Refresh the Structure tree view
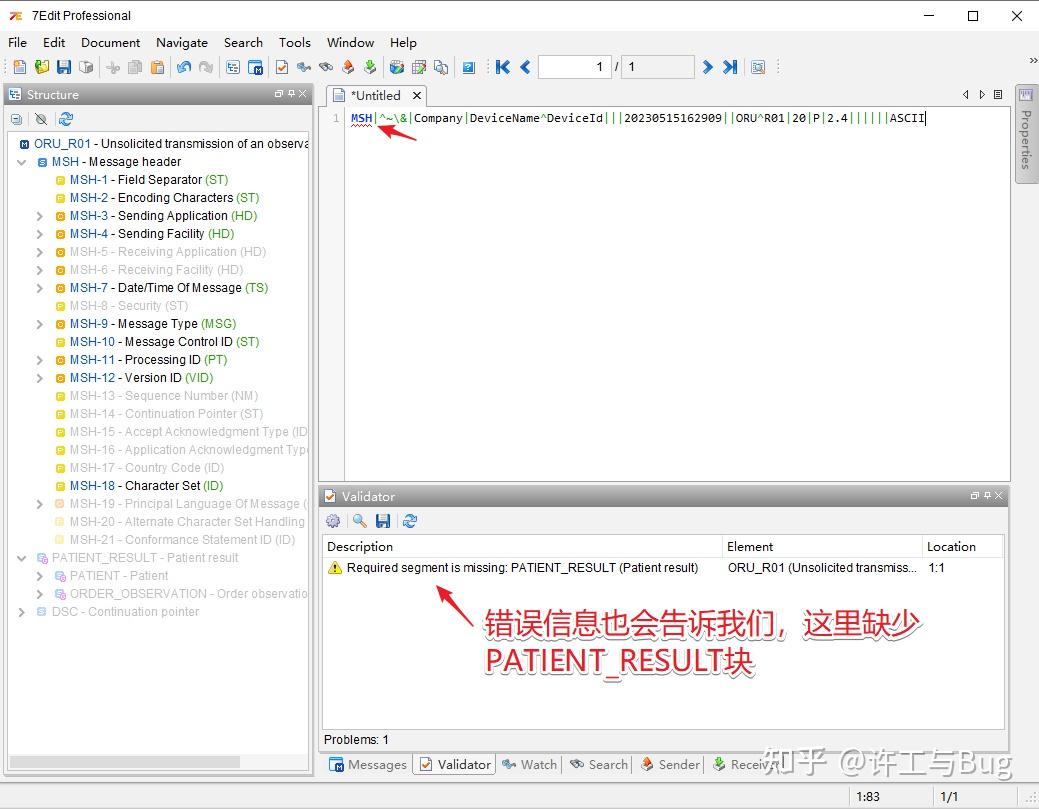The height and width of the screenshot is (809, 1039). tap(63, 118)
